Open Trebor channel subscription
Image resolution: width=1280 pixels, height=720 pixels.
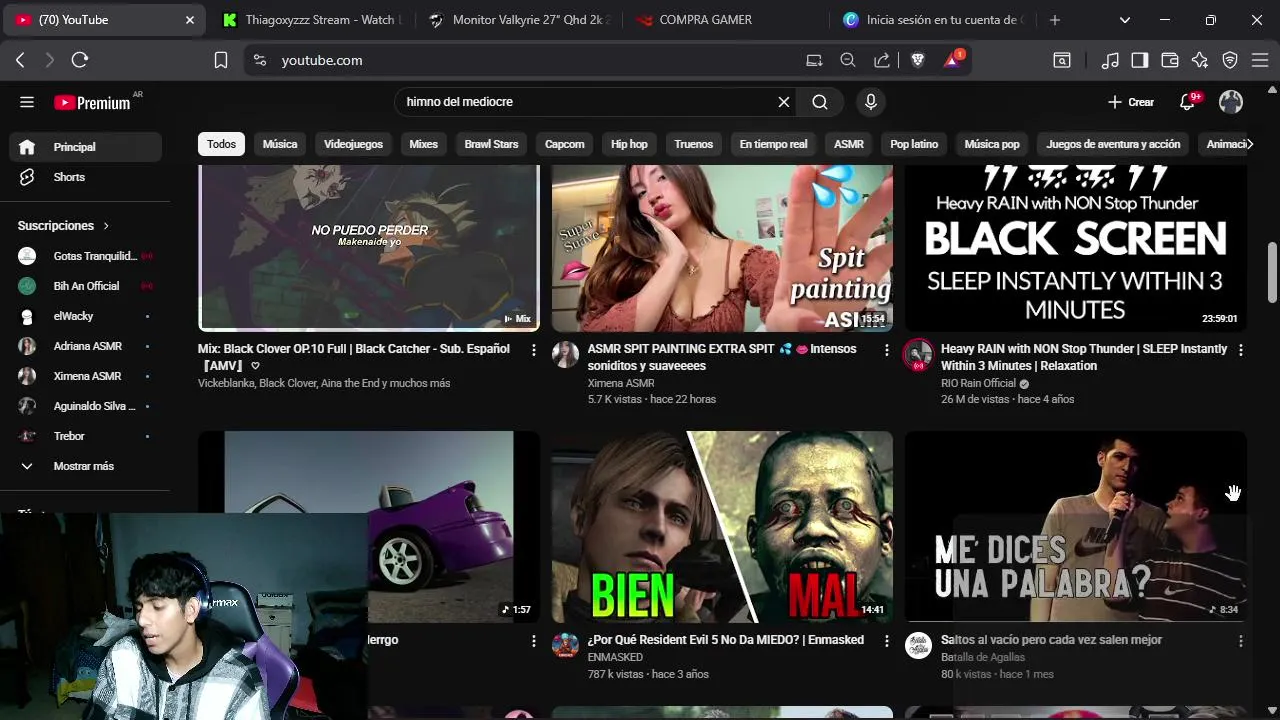86,436
